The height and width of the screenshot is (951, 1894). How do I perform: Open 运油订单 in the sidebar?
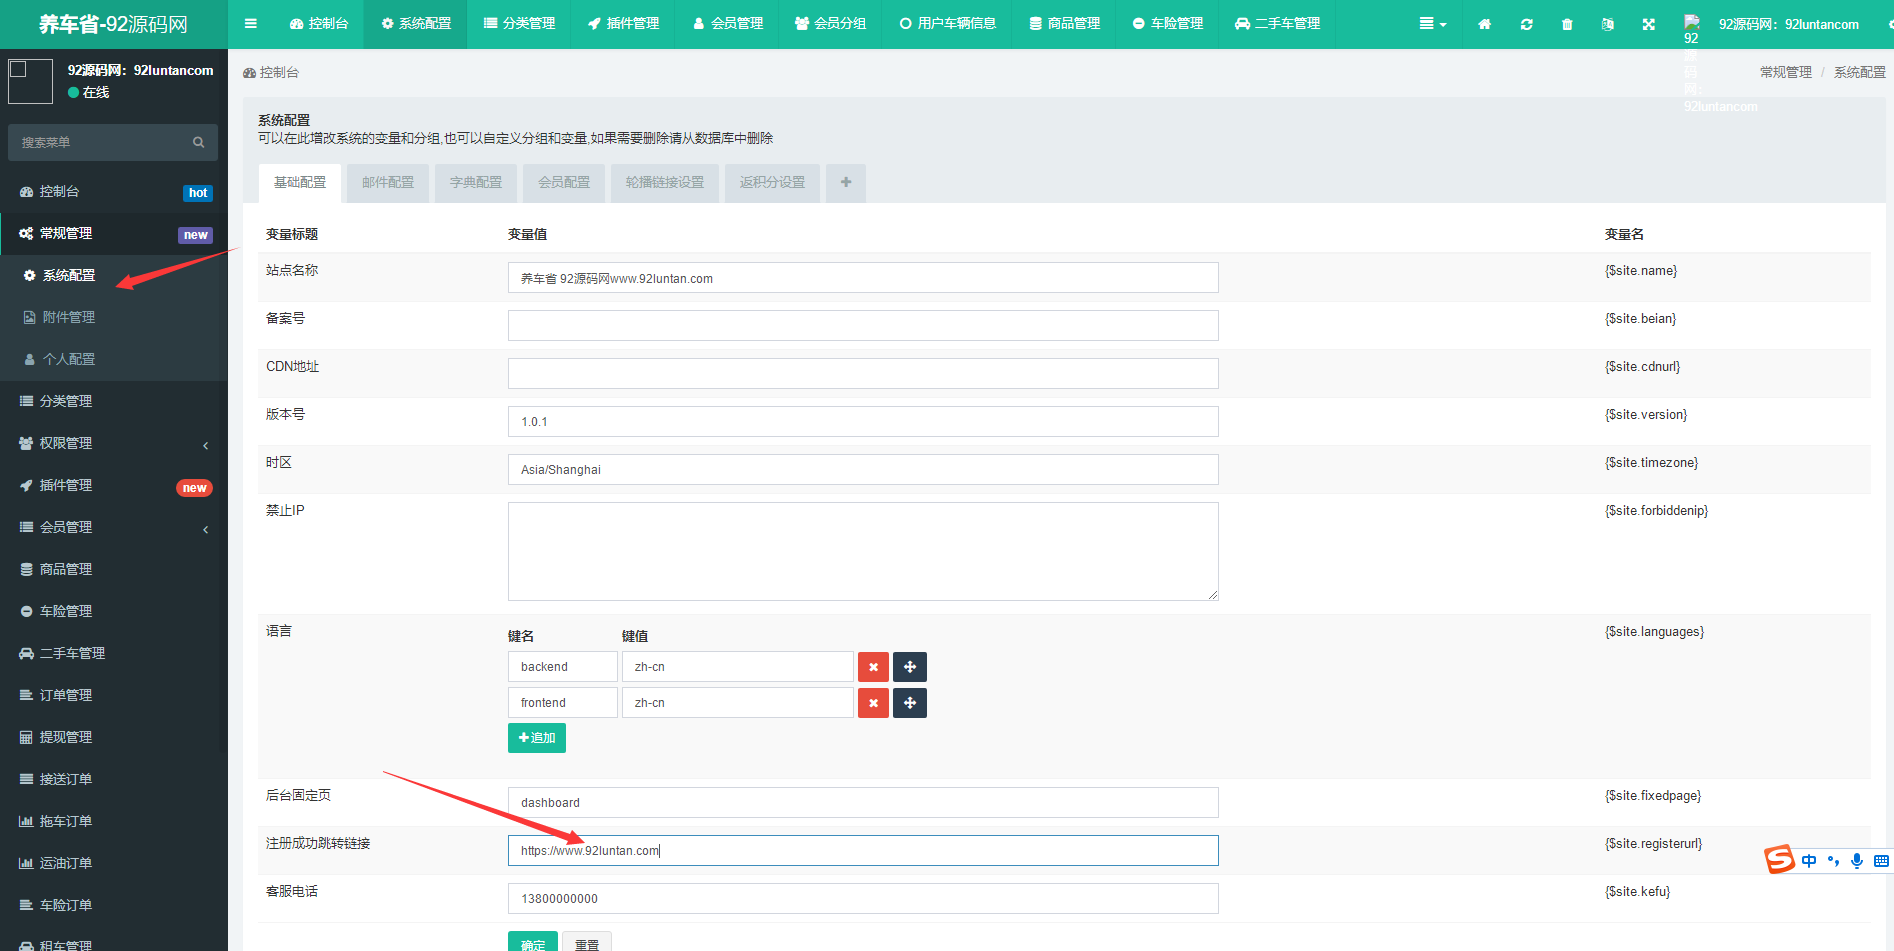click(114, 863)
